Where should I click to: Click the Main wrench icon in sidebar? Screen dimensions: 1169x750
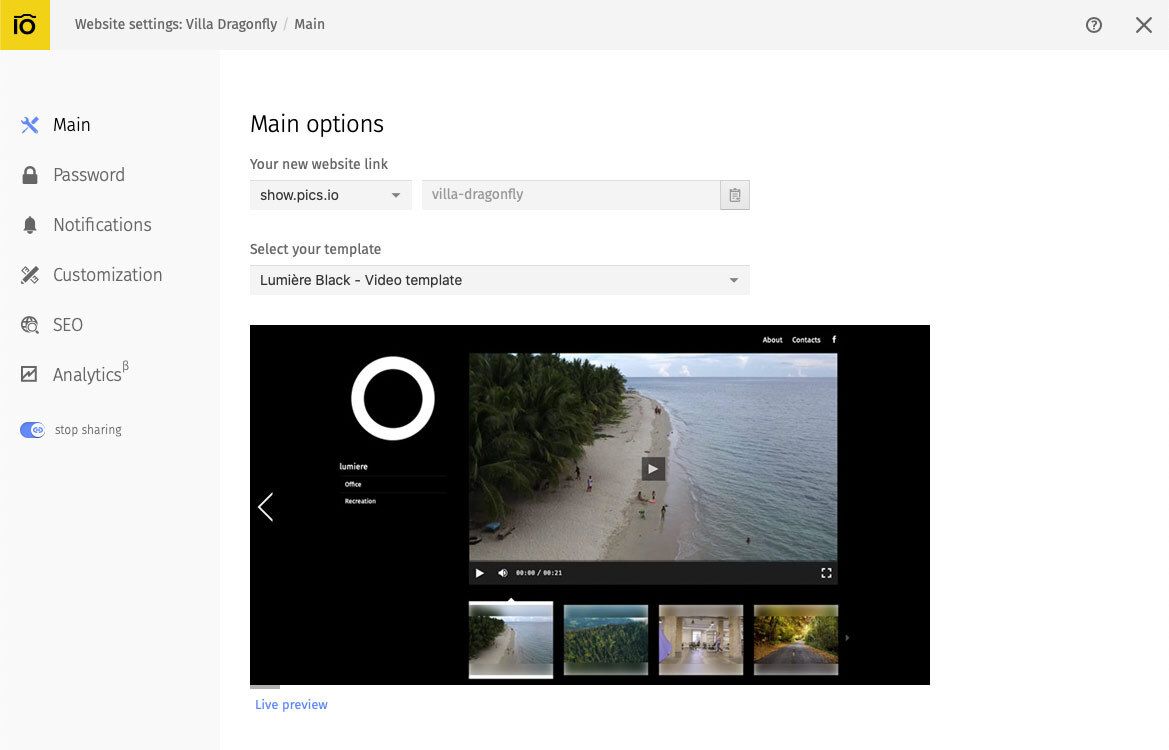click(x=30, y=125)
